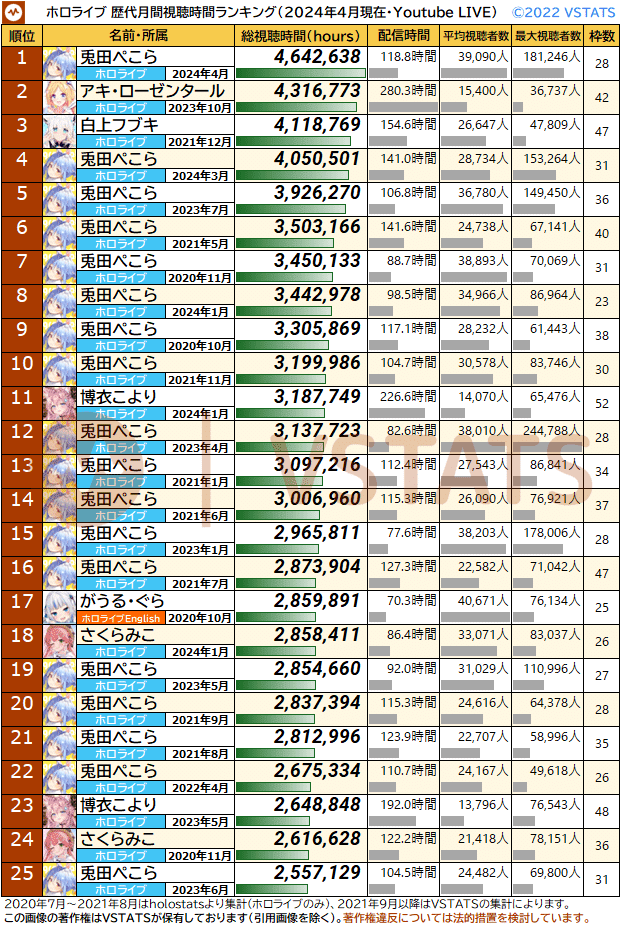This screenshot has width=620, height=925.
Task: Click the VSTATS logo icon beside the title
Action: [x=14, y=12]
